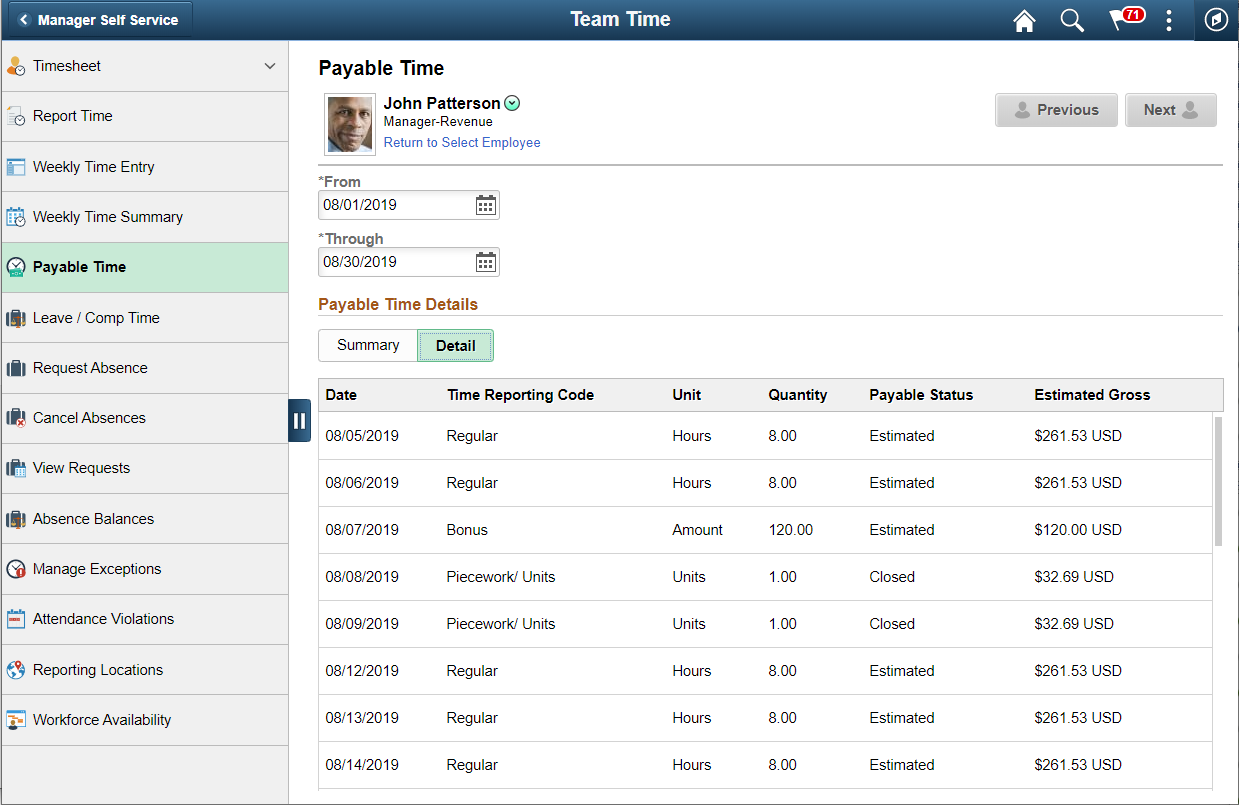Go to the Home page icon
Image resolution: width=1239 pixels, height=805 pixels.
1024,20
